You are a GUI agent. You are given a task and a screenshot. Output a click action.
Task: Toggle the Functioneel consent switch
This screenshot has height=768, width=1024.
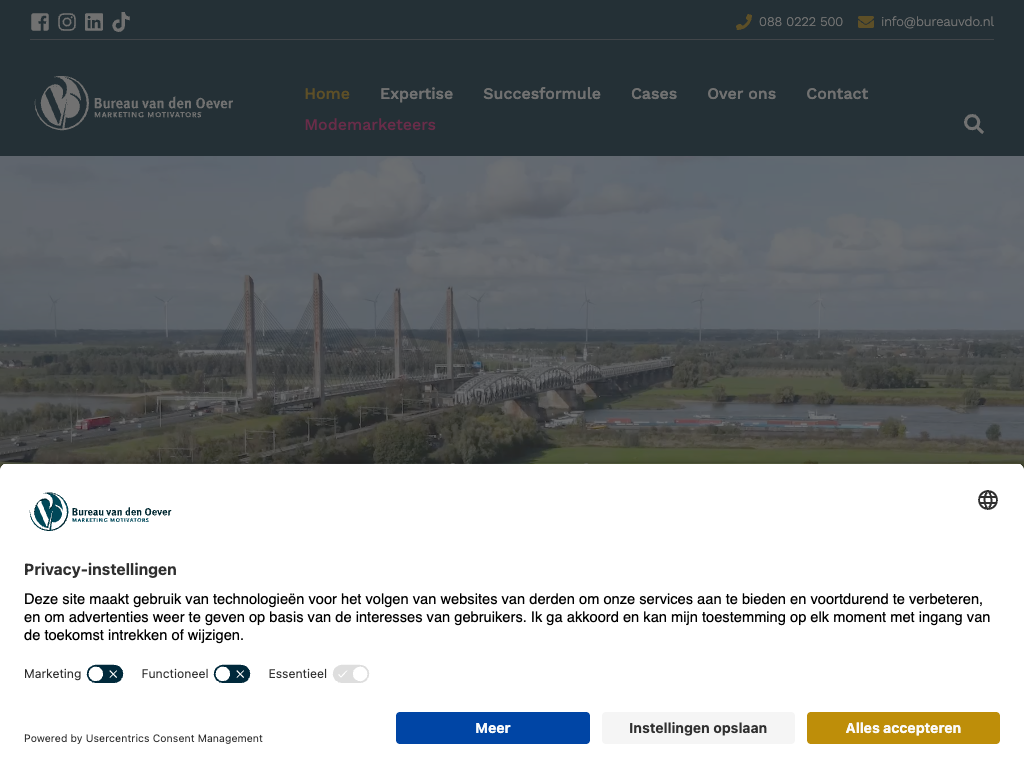coord(232,674)
